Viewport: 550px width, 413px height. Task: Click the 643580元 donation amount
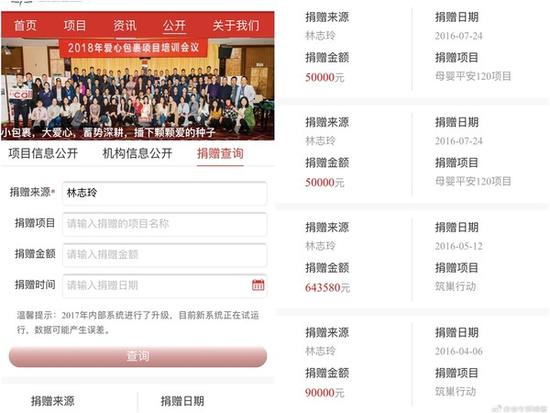pos(327,288)
